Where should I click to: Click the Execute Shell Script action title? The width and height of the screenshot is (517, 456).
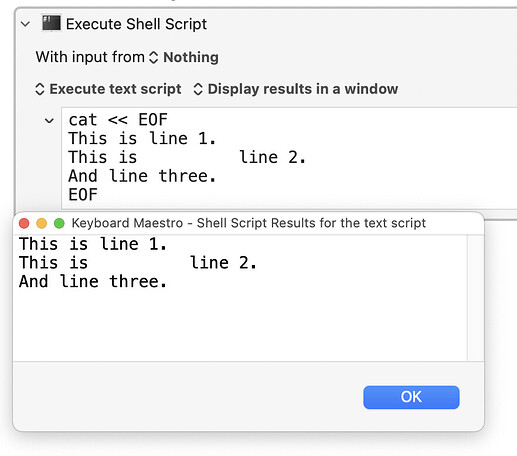click(x=136, y=24)
